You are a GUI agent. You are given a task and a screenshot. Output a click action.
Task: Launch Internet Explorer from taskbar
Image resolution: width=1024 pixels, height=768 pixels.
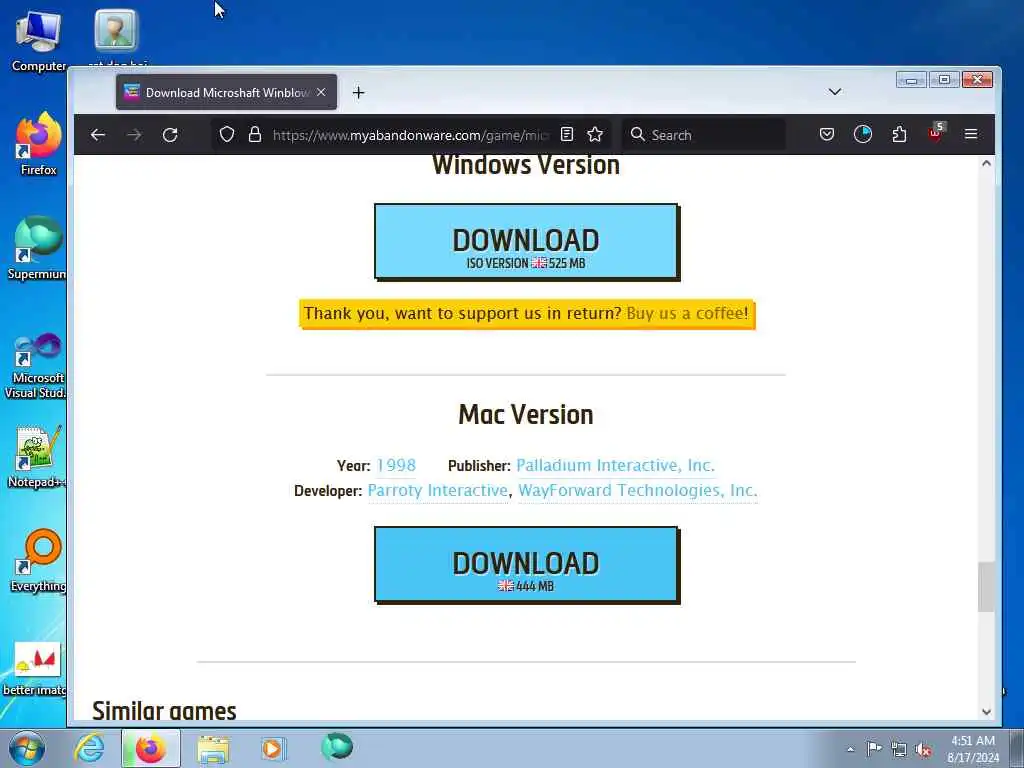coord(89,748)
